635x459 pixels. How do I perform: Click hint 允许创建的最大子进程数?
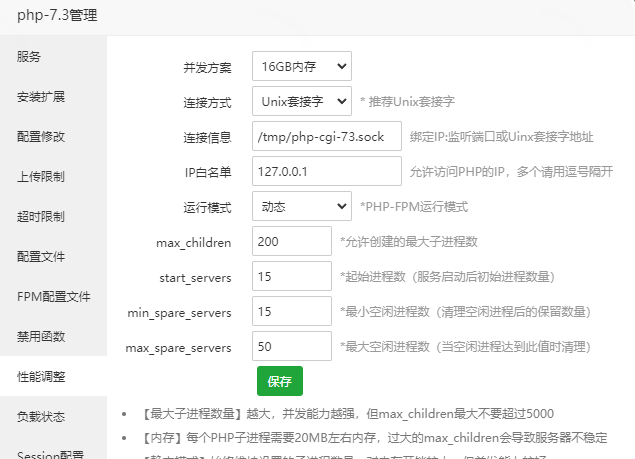click(x=409, y=242)
